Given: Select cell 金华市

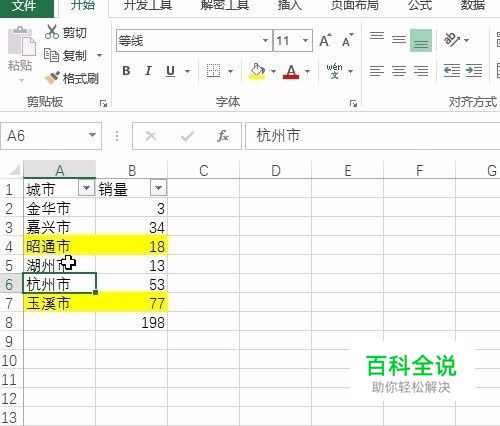Looking at the screenshot, I should (60, 208).
